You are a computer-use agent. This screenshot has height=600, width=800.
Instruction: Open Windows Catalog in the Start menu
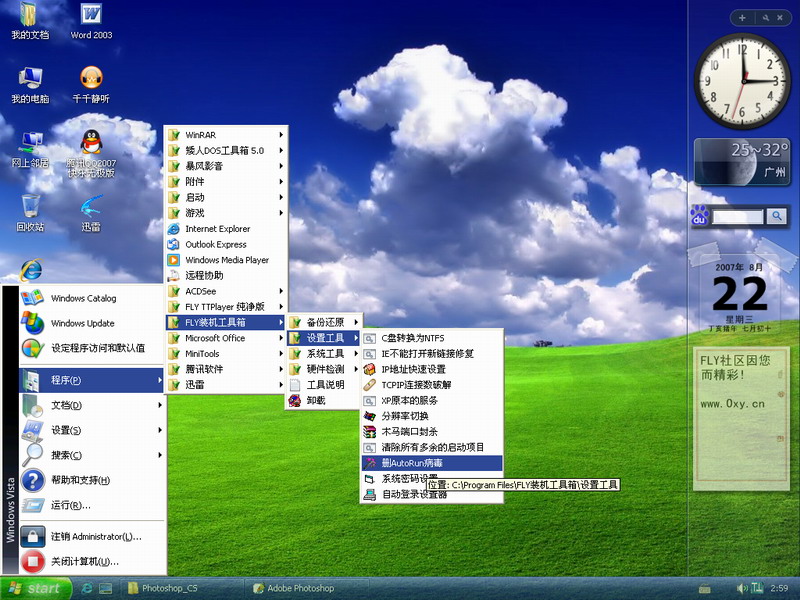(92, 298)
